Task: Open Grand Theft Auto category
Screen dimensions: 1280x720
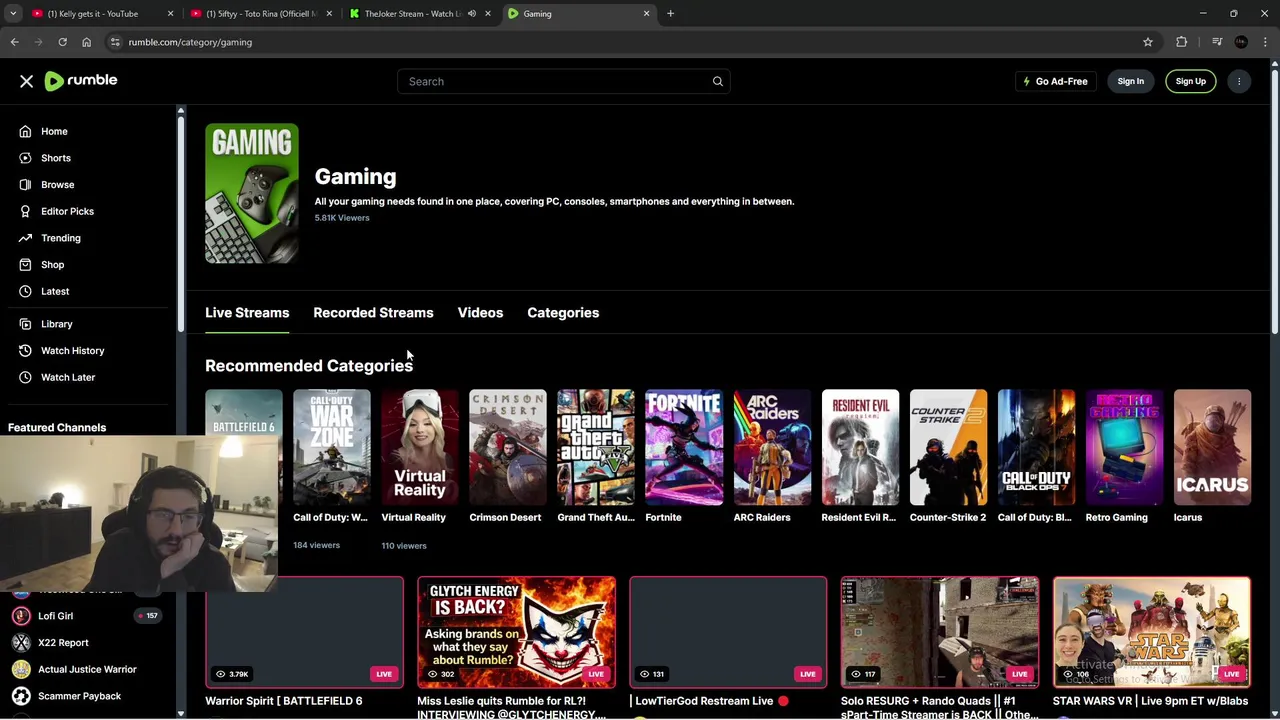Action: (x=596, y=447)
